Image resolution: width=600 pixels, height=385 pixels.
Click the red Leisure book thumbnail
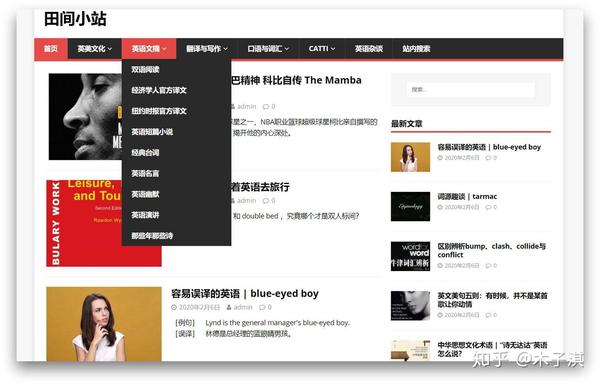tap(84, 223)
